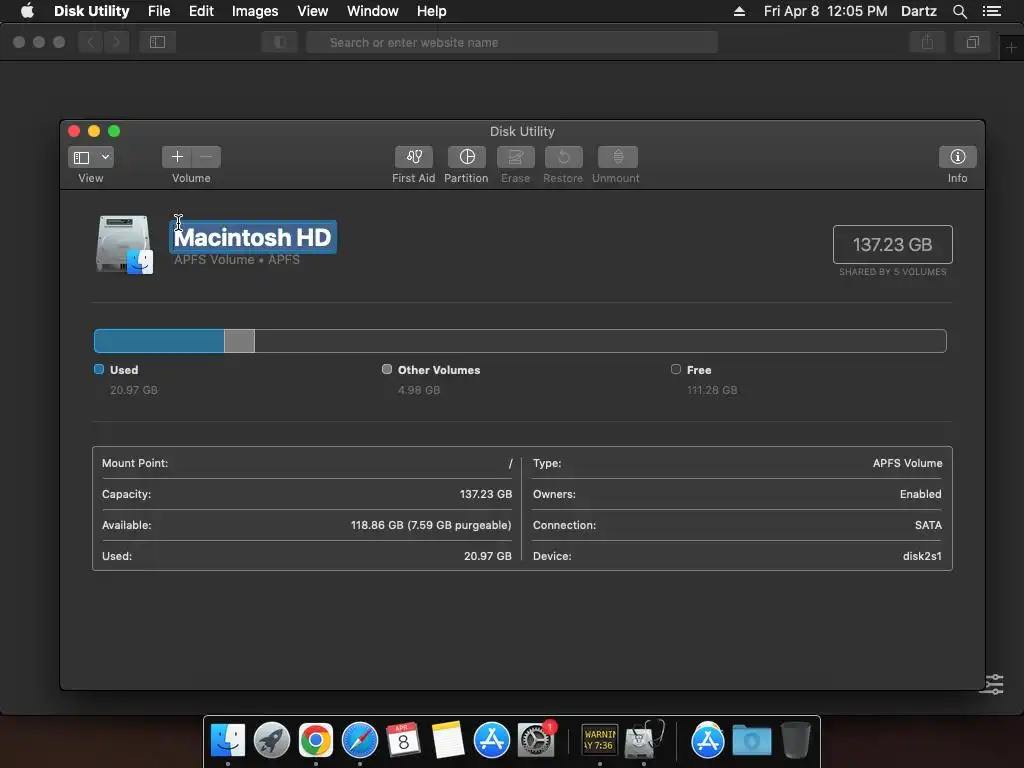The width and height of the screenshot is (1024, 768).
Task: Expand the View dropdown arrow
Action: [105, 157]
